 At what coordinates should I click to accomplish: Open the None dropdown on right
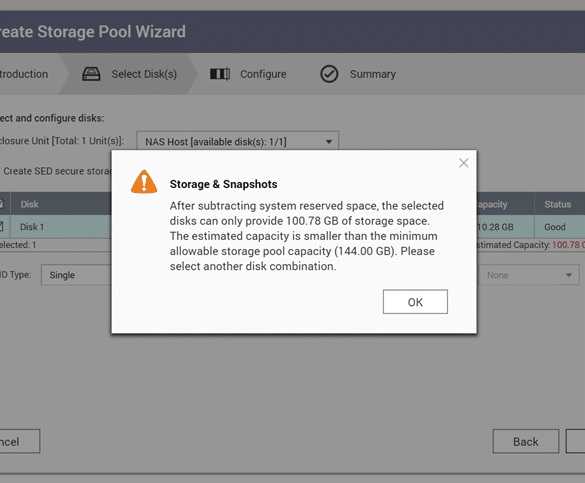pos(528,275)
